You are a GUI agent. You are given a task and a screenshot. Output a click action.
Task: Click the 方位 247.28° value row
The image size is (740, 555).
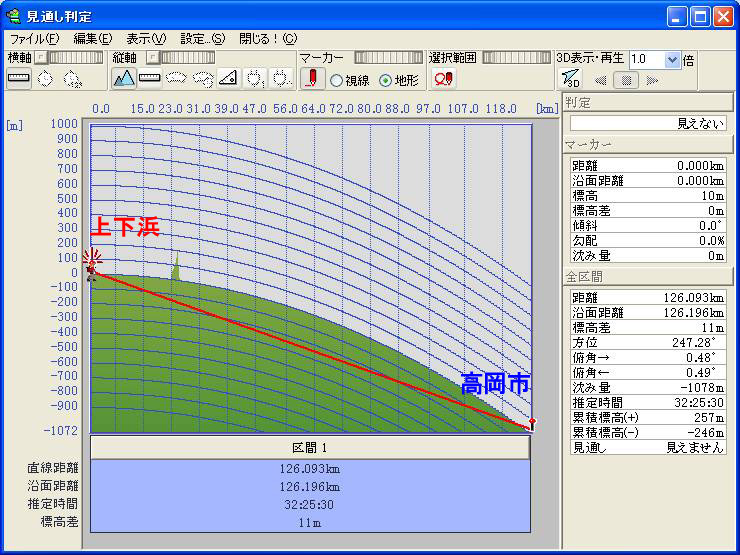[x=648, y=342]
